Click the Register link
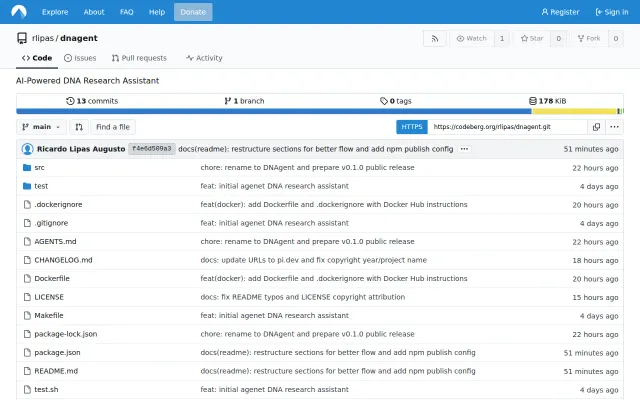Screen dimensions: 640x400 (x=560, y=12)
